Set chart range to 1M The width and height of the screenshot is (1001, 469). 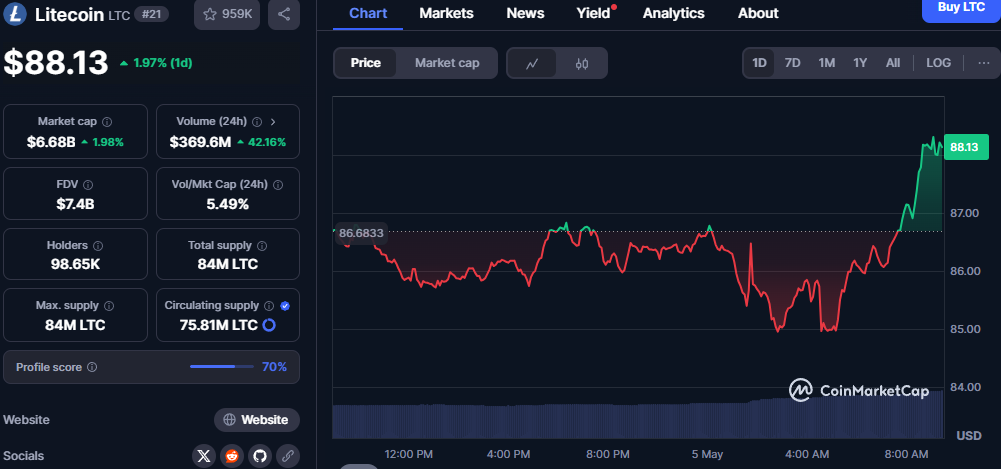click(x=827, y=63)
